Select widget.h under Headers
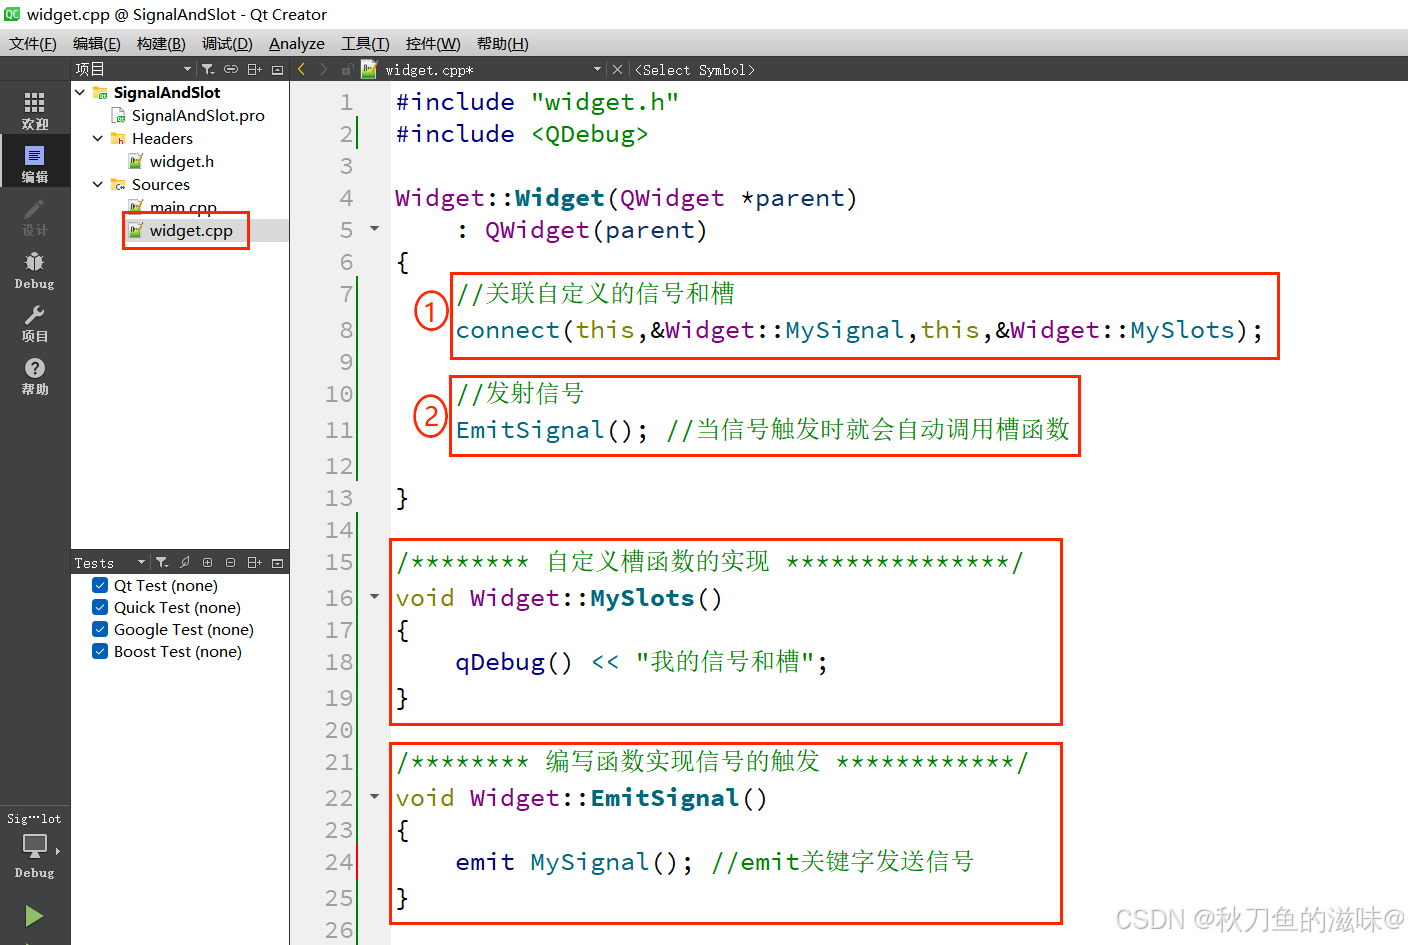This screenshot has height=945, width=1408. pyautogui.click(x=182, y=161)
